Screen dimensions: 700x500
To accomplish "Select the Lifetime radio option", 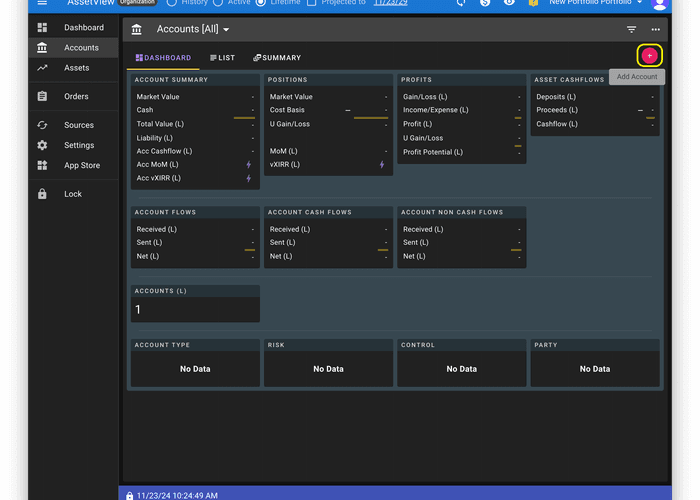I will pyautogui.click(x=262, y=3).
